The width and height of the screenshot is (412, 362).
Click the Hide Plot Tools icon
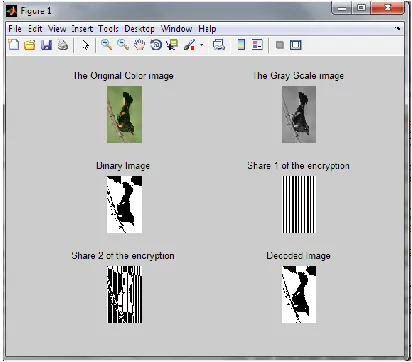[x=280, y=45]
